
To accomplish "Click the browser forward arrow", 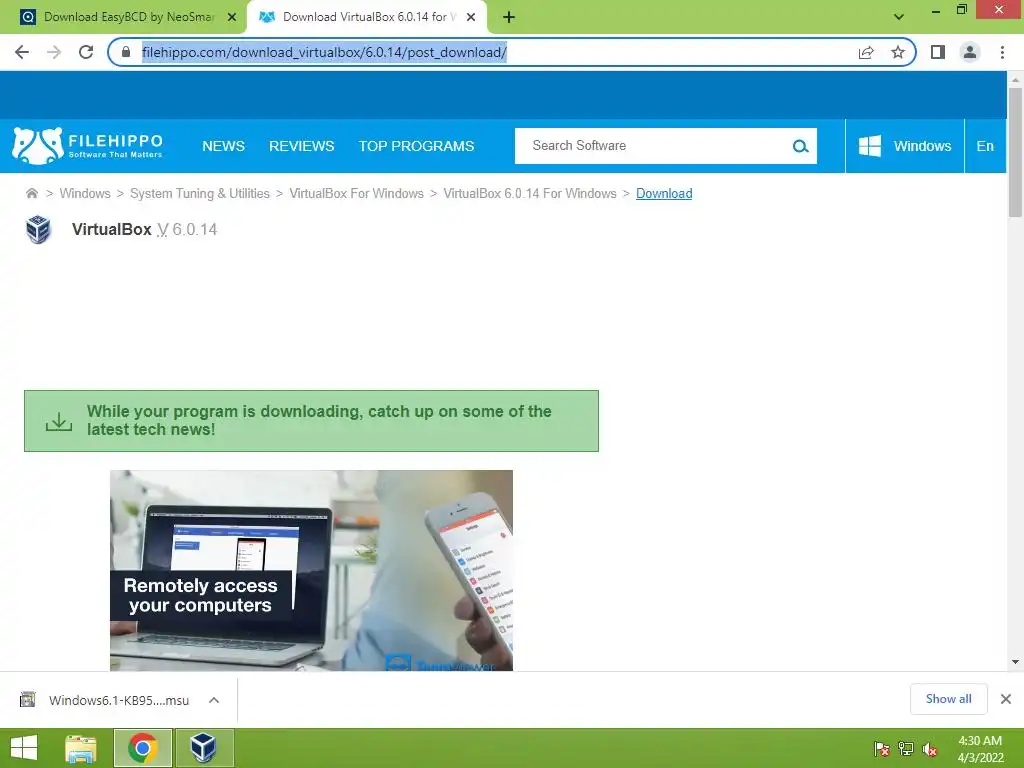I will (54, 52).
